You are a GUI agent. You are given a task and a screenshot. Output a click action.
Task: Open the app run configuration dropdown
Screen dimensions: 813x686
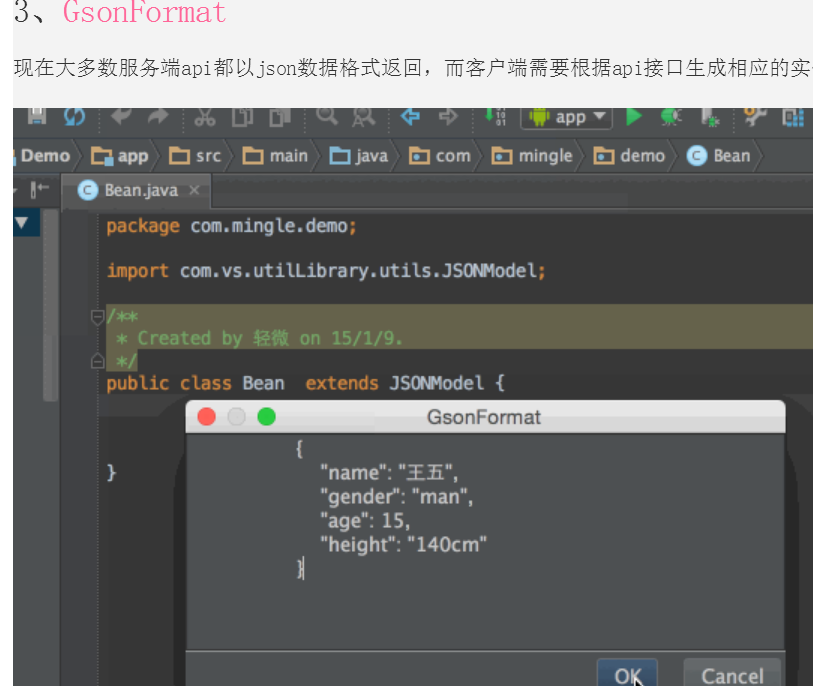(566, 118)
